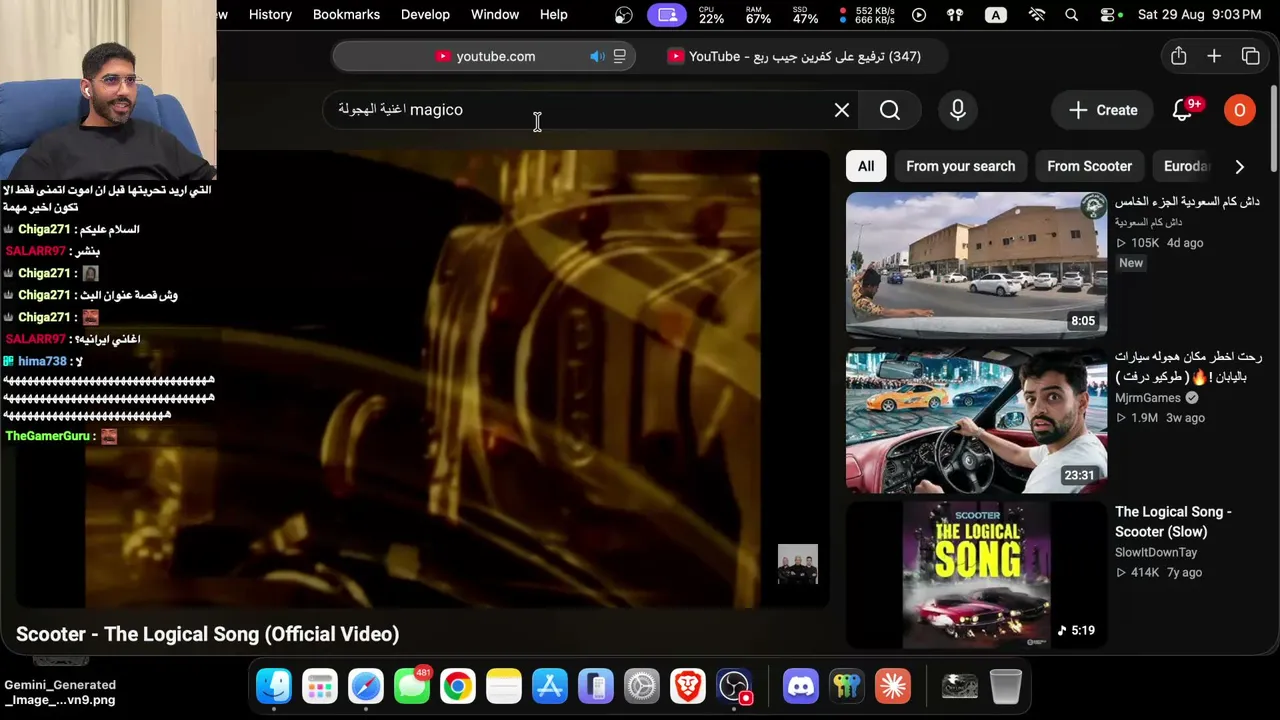Mute the audio-playing youtube.com tab
Image resolution: width=1280 pixels, height=720 pixels.
[x=597, y=56]
